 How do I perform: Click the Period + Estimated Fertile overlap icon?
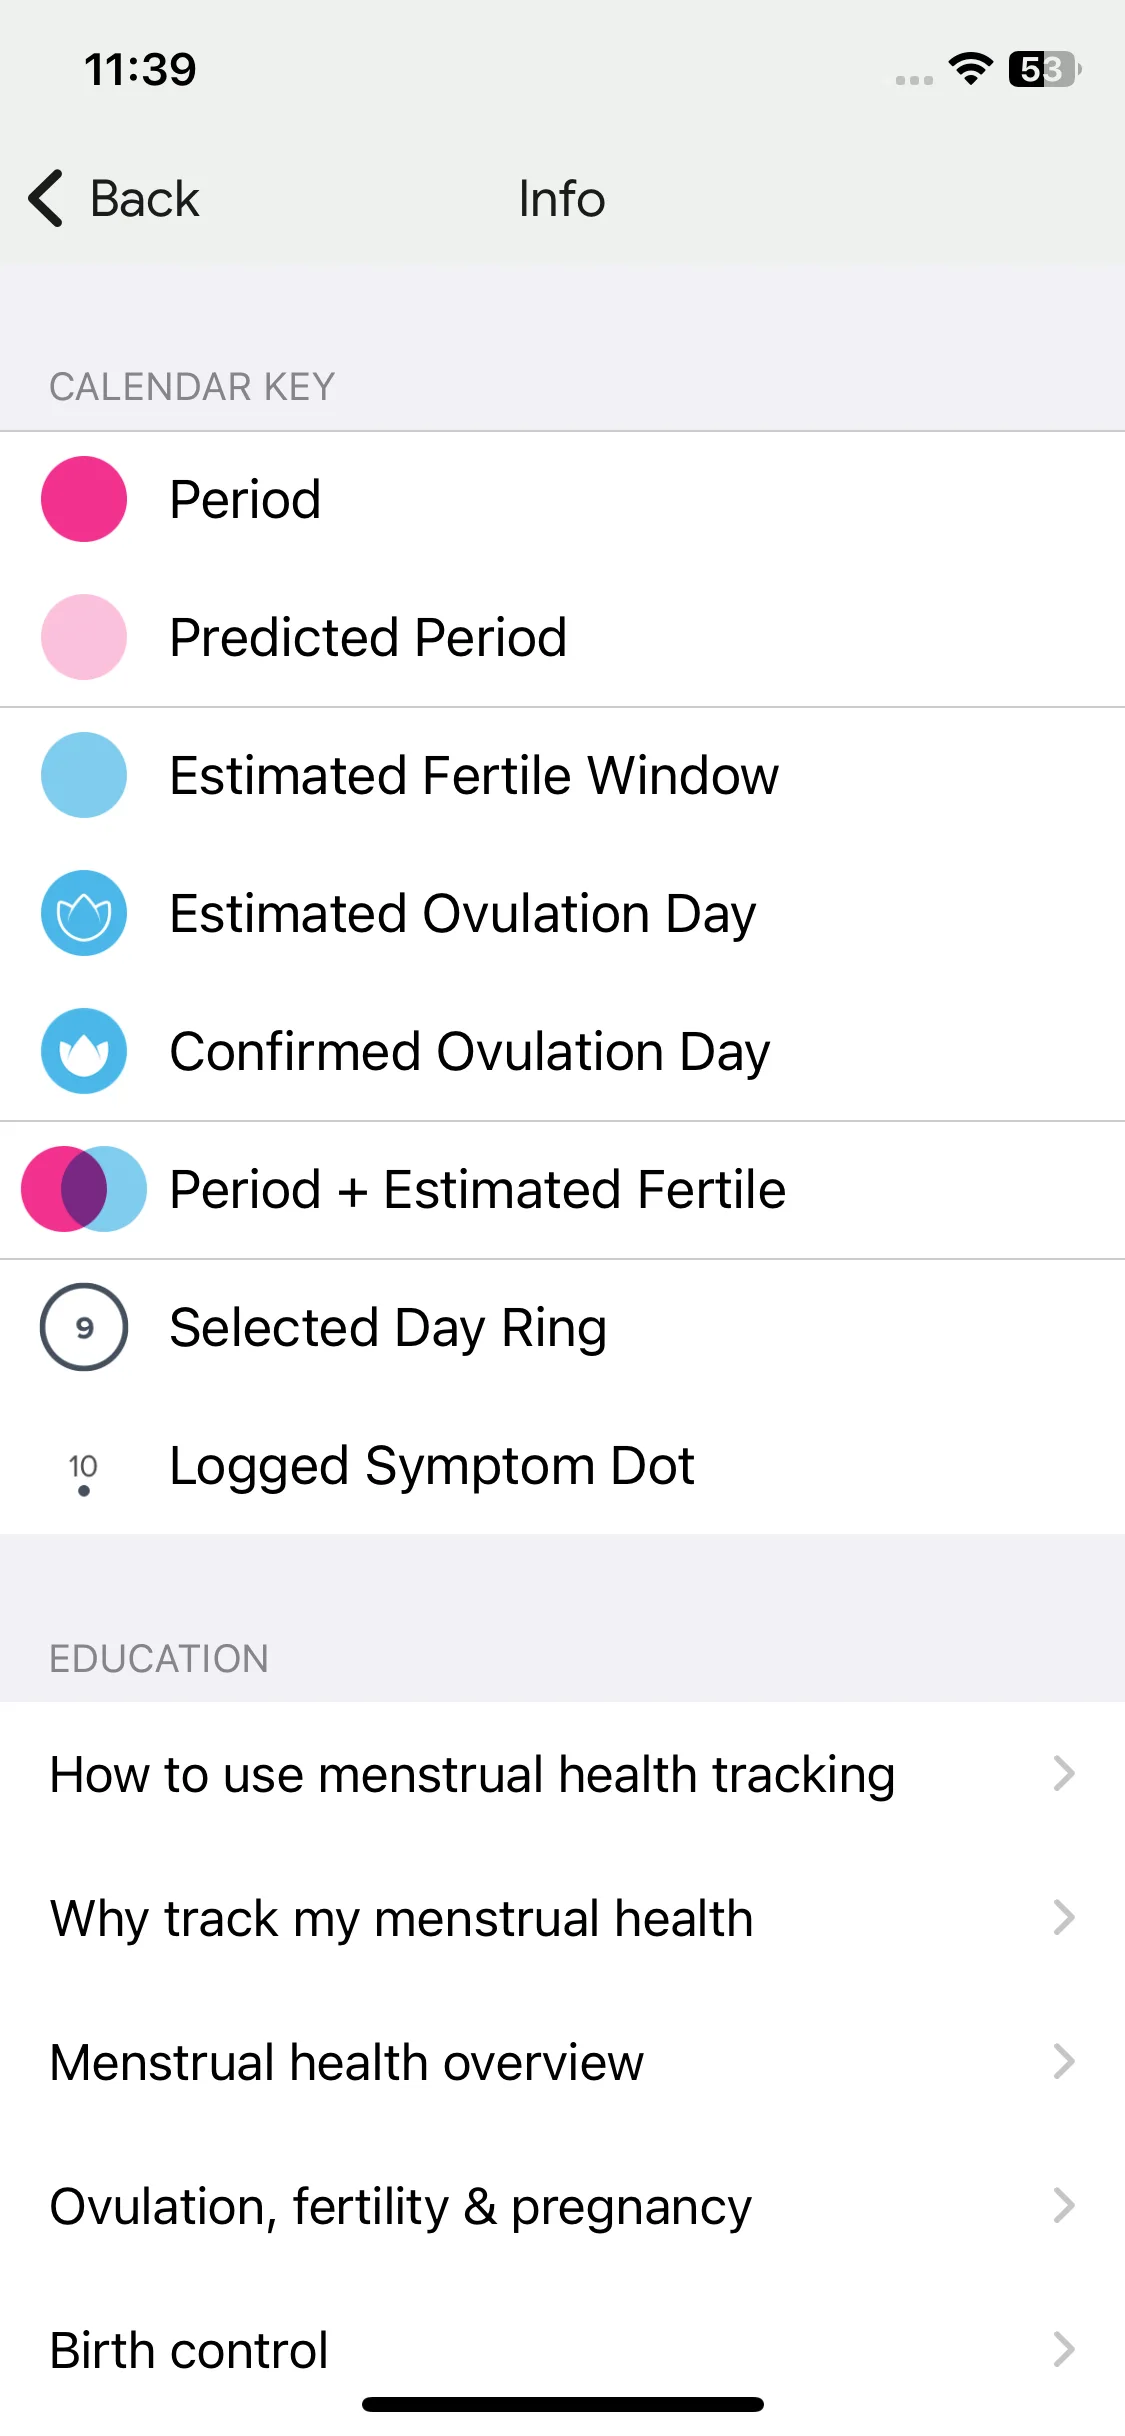[x=84, y=1189]
